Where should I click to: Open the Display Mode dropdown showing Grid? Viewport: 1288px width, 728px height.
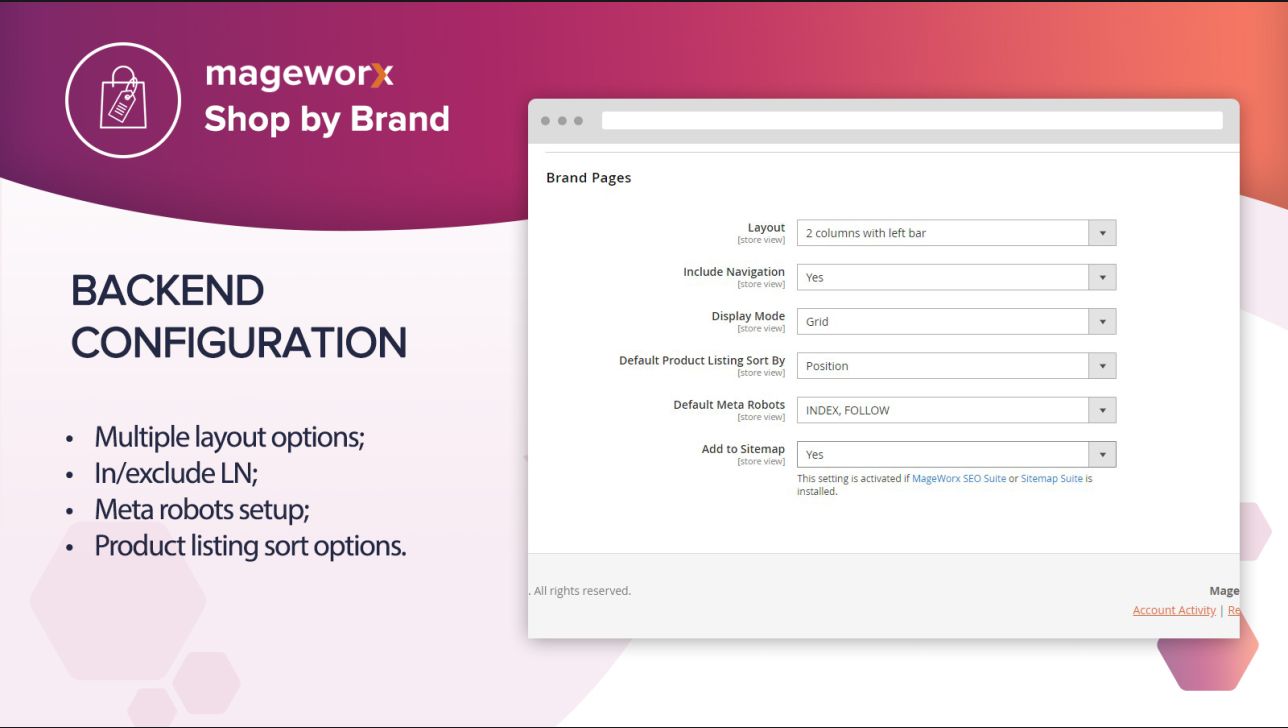point(955,322)
